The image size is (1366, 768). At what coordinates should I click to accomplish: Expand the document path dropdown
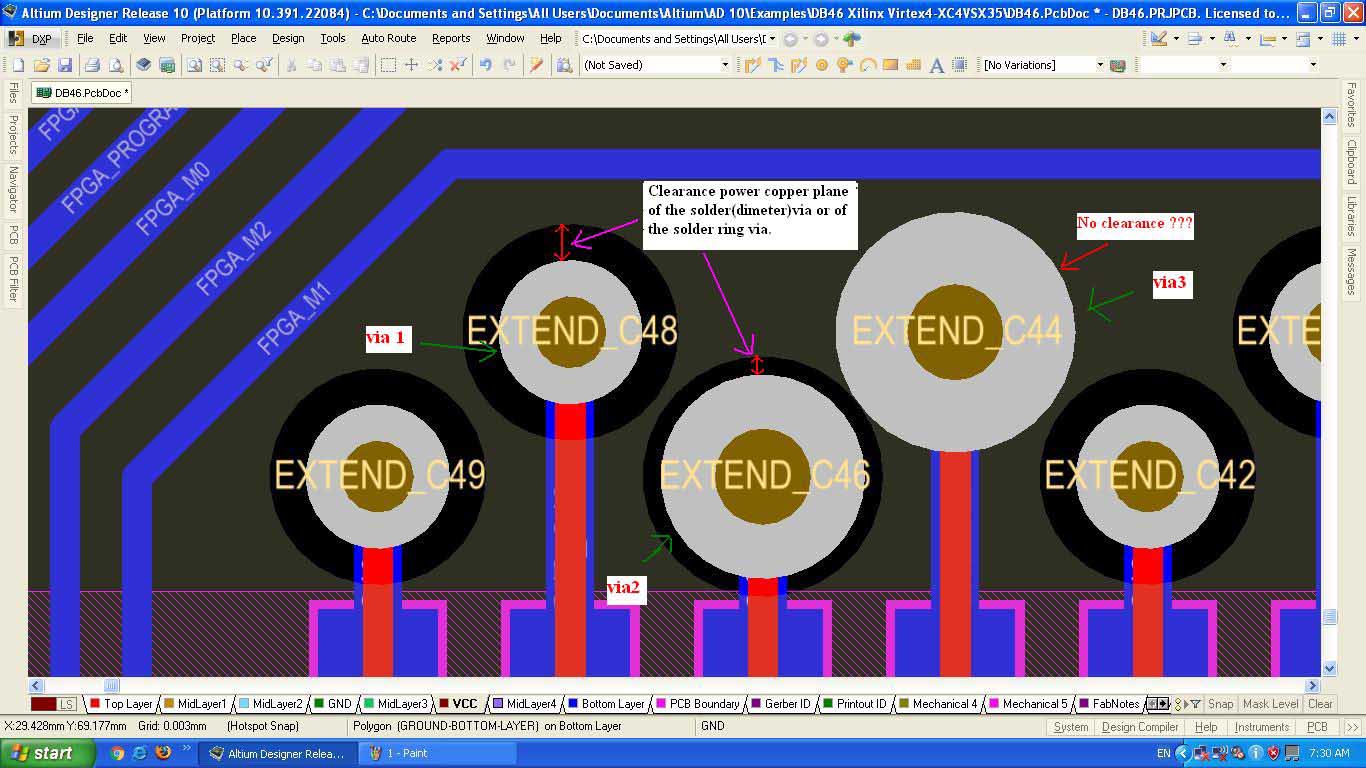pyautogui.click(x=773, y=39)
